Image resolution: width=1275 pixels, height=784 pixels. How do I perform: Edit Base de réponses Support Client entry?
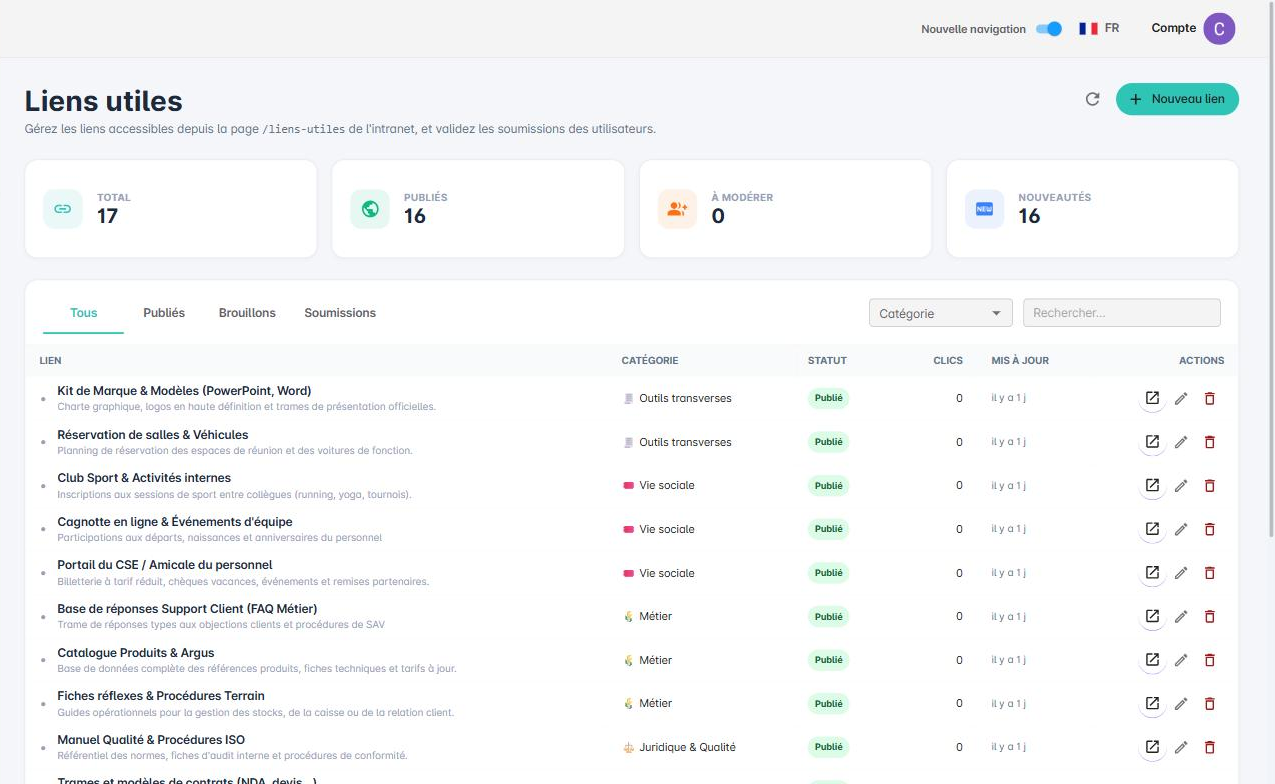point(1181,616)
